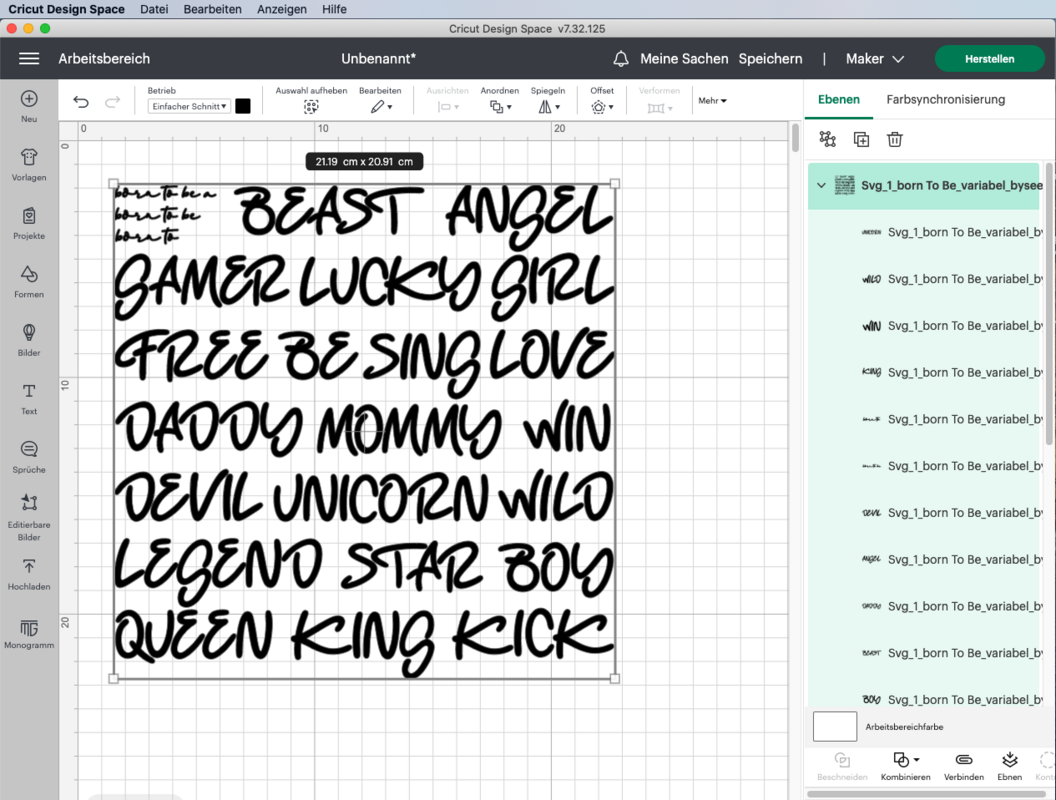Image resolution: width=1056 pixels, height=800 pixels.
Task: Open the Bearbeiten menu in menu bar
Action: 212,9
